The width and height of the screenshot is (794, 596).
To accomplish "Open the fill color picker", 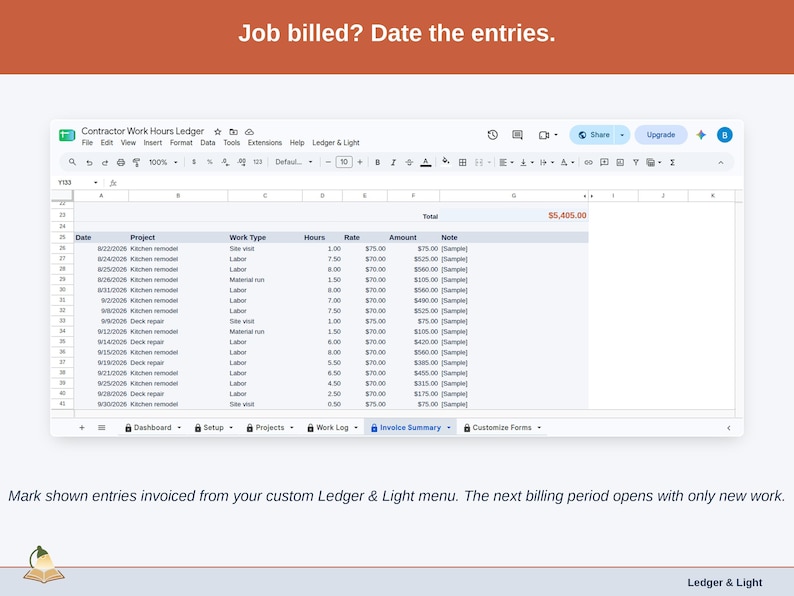I will [446, 162].
